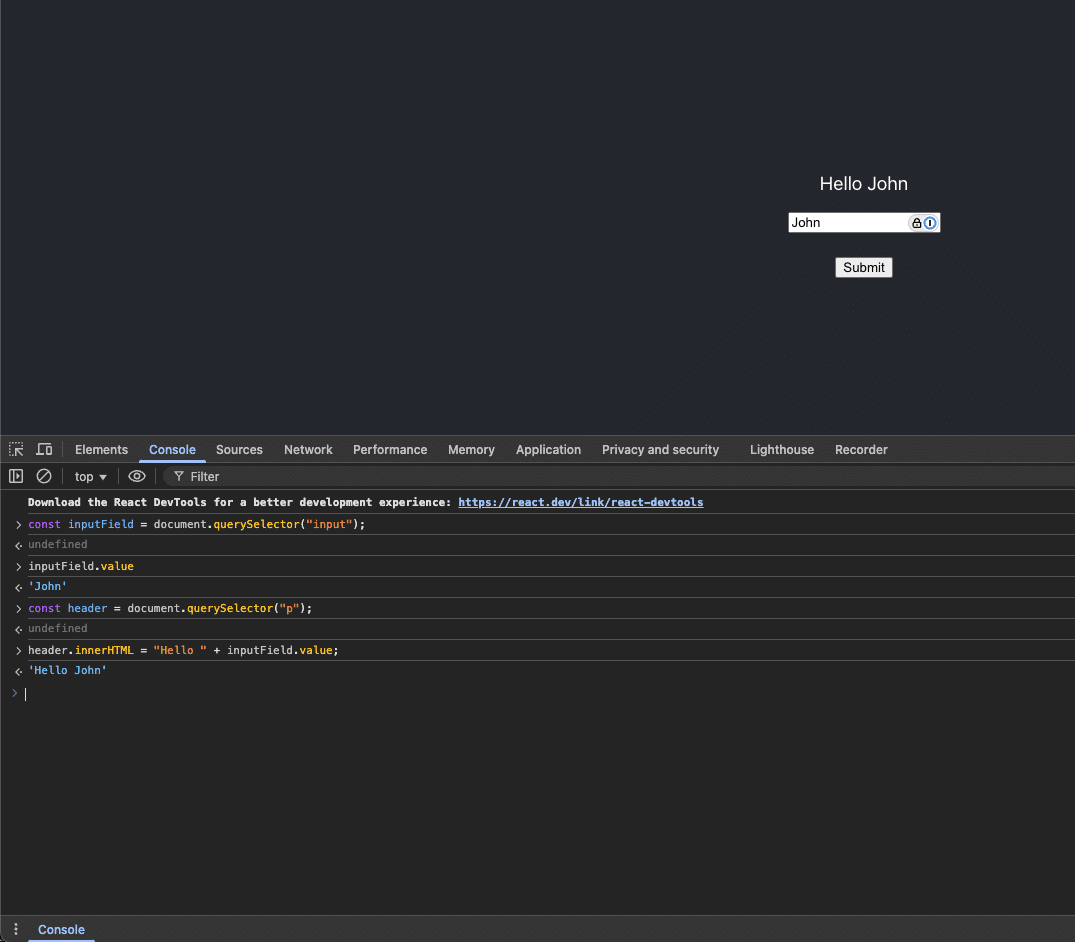Open the Lighthouse panel
This screenshot has width=1075, height=942.
click(781, 449)
